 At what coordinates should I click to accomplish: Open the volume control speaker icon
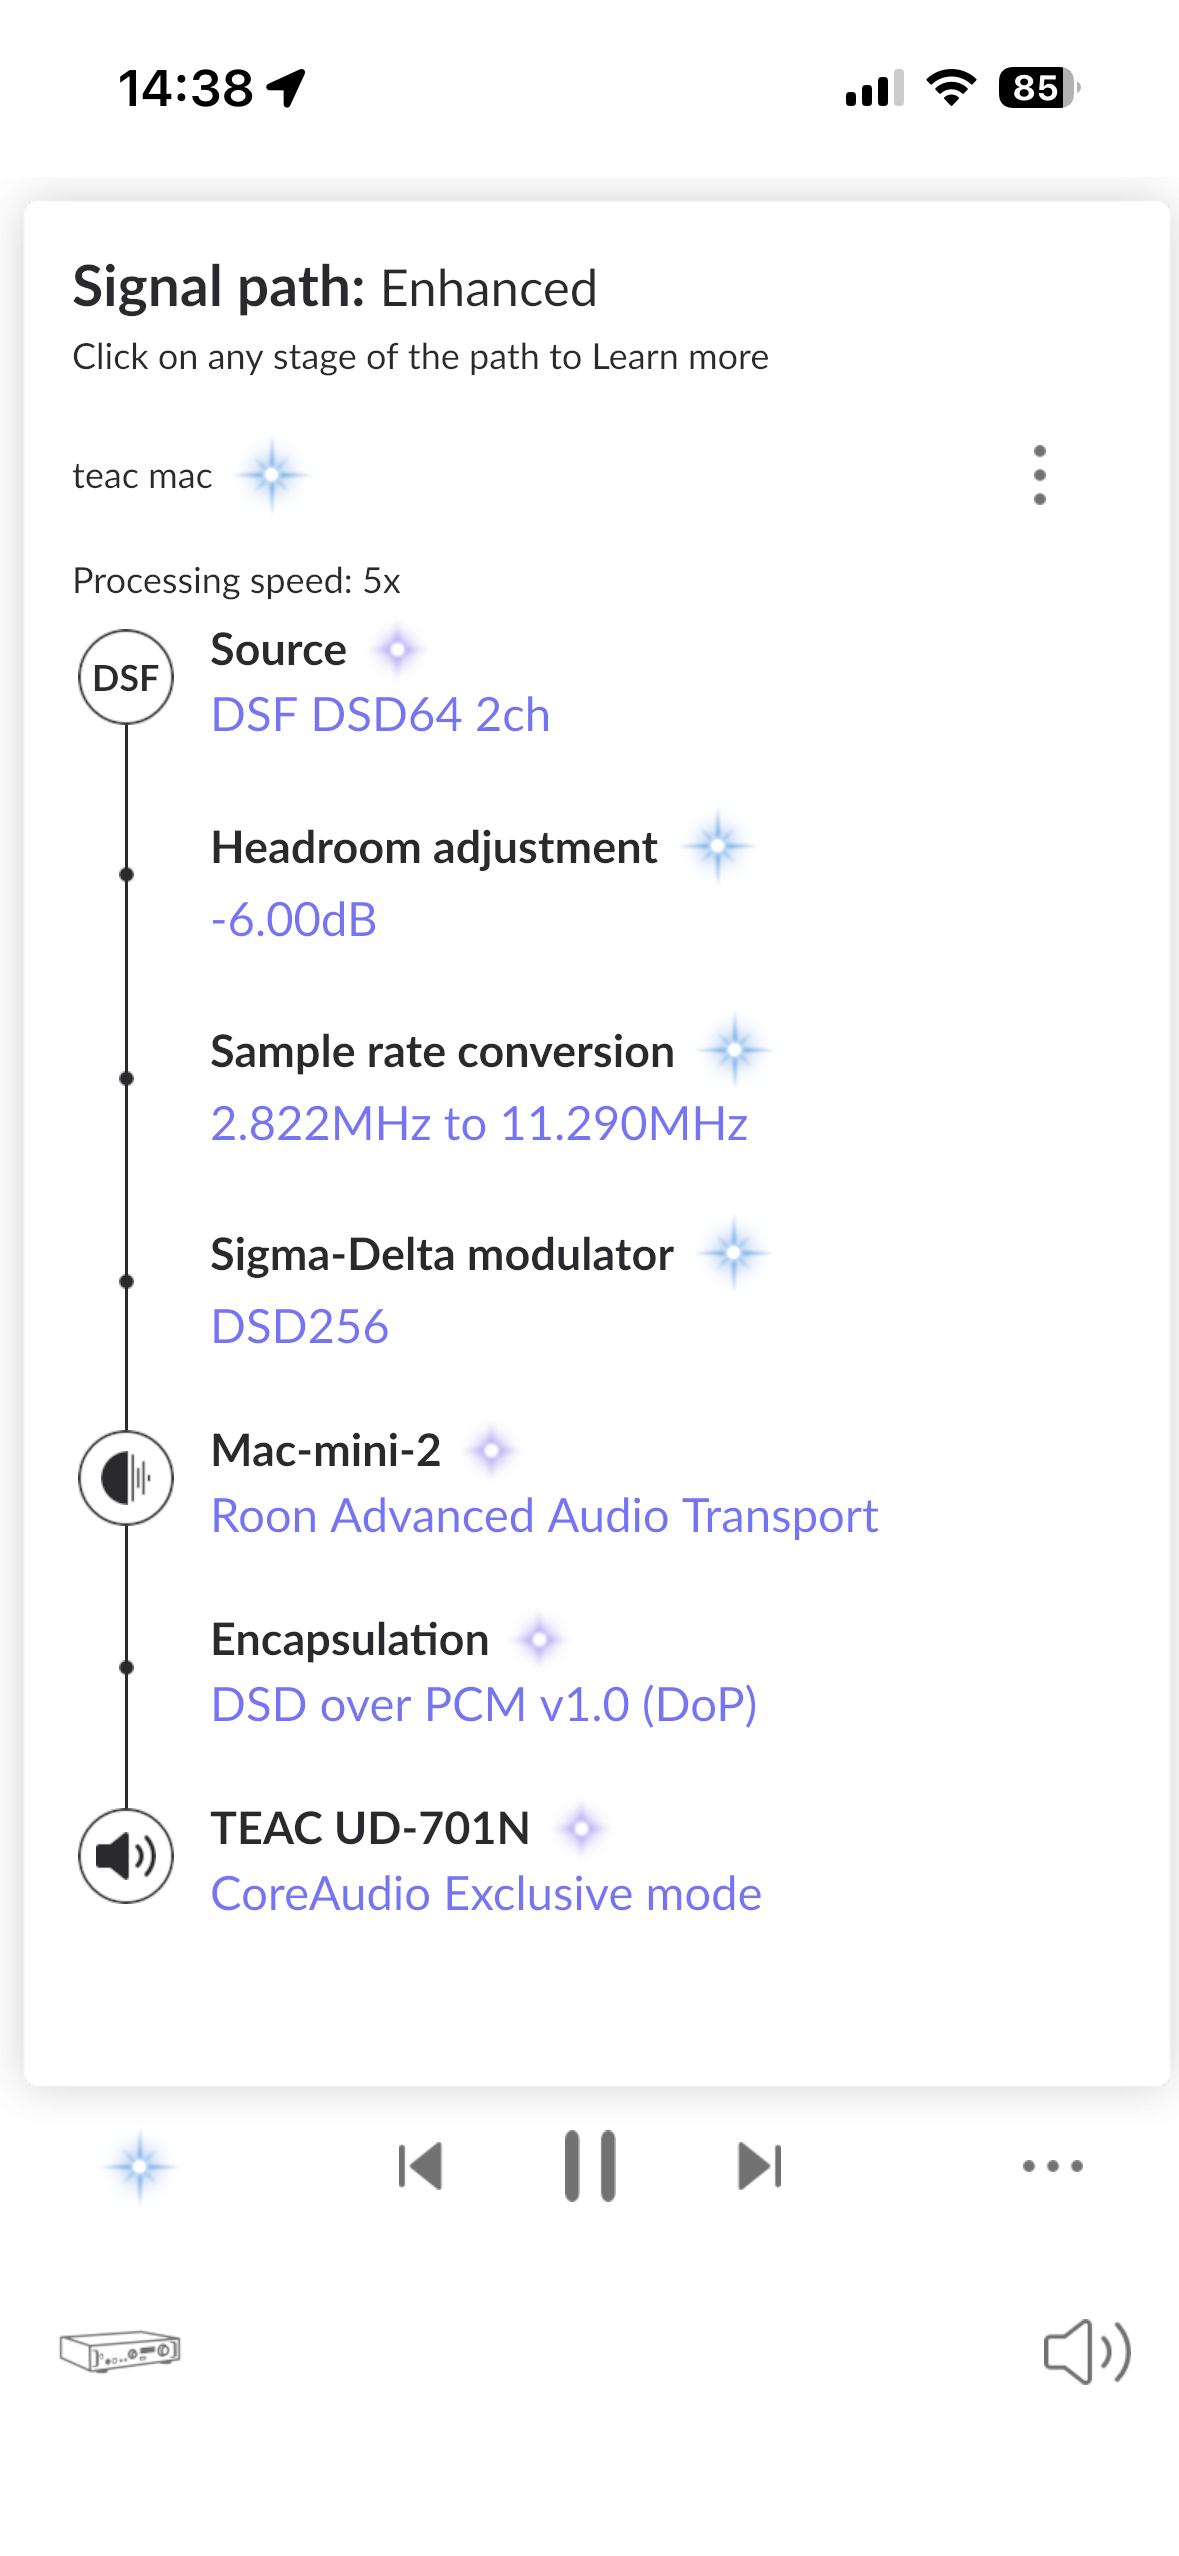1087,2351
